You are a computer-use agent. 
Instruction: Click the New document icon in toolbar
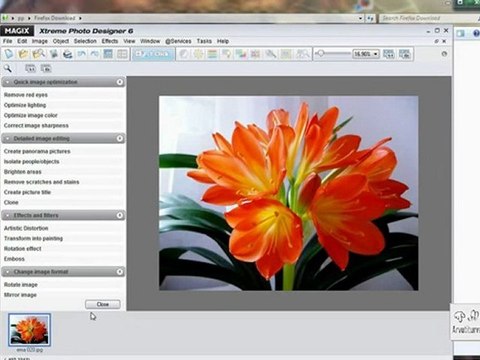pyautogui.click(x=9, y=54)
